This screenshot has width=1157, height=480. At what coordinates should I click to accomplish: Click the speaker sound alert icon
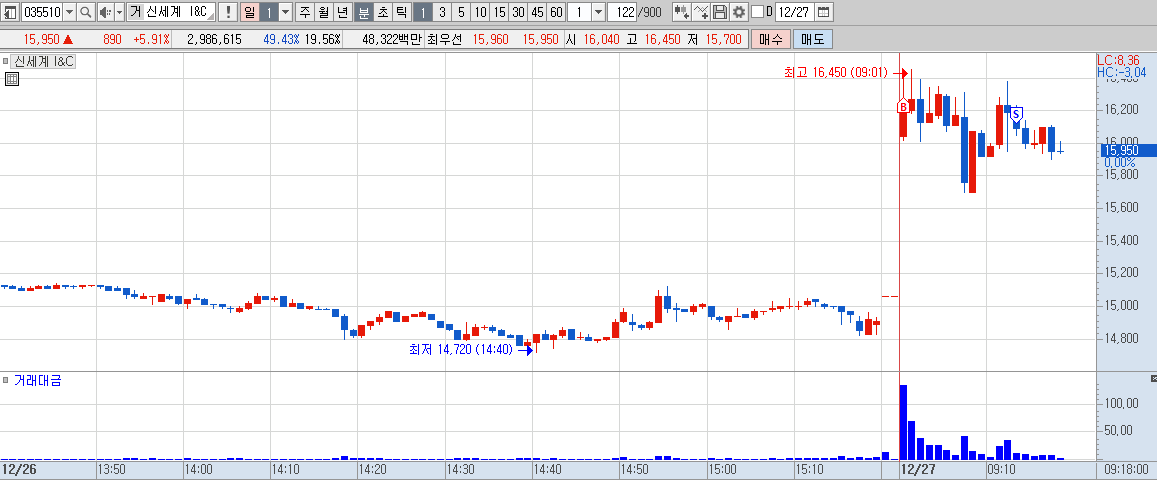105,12
